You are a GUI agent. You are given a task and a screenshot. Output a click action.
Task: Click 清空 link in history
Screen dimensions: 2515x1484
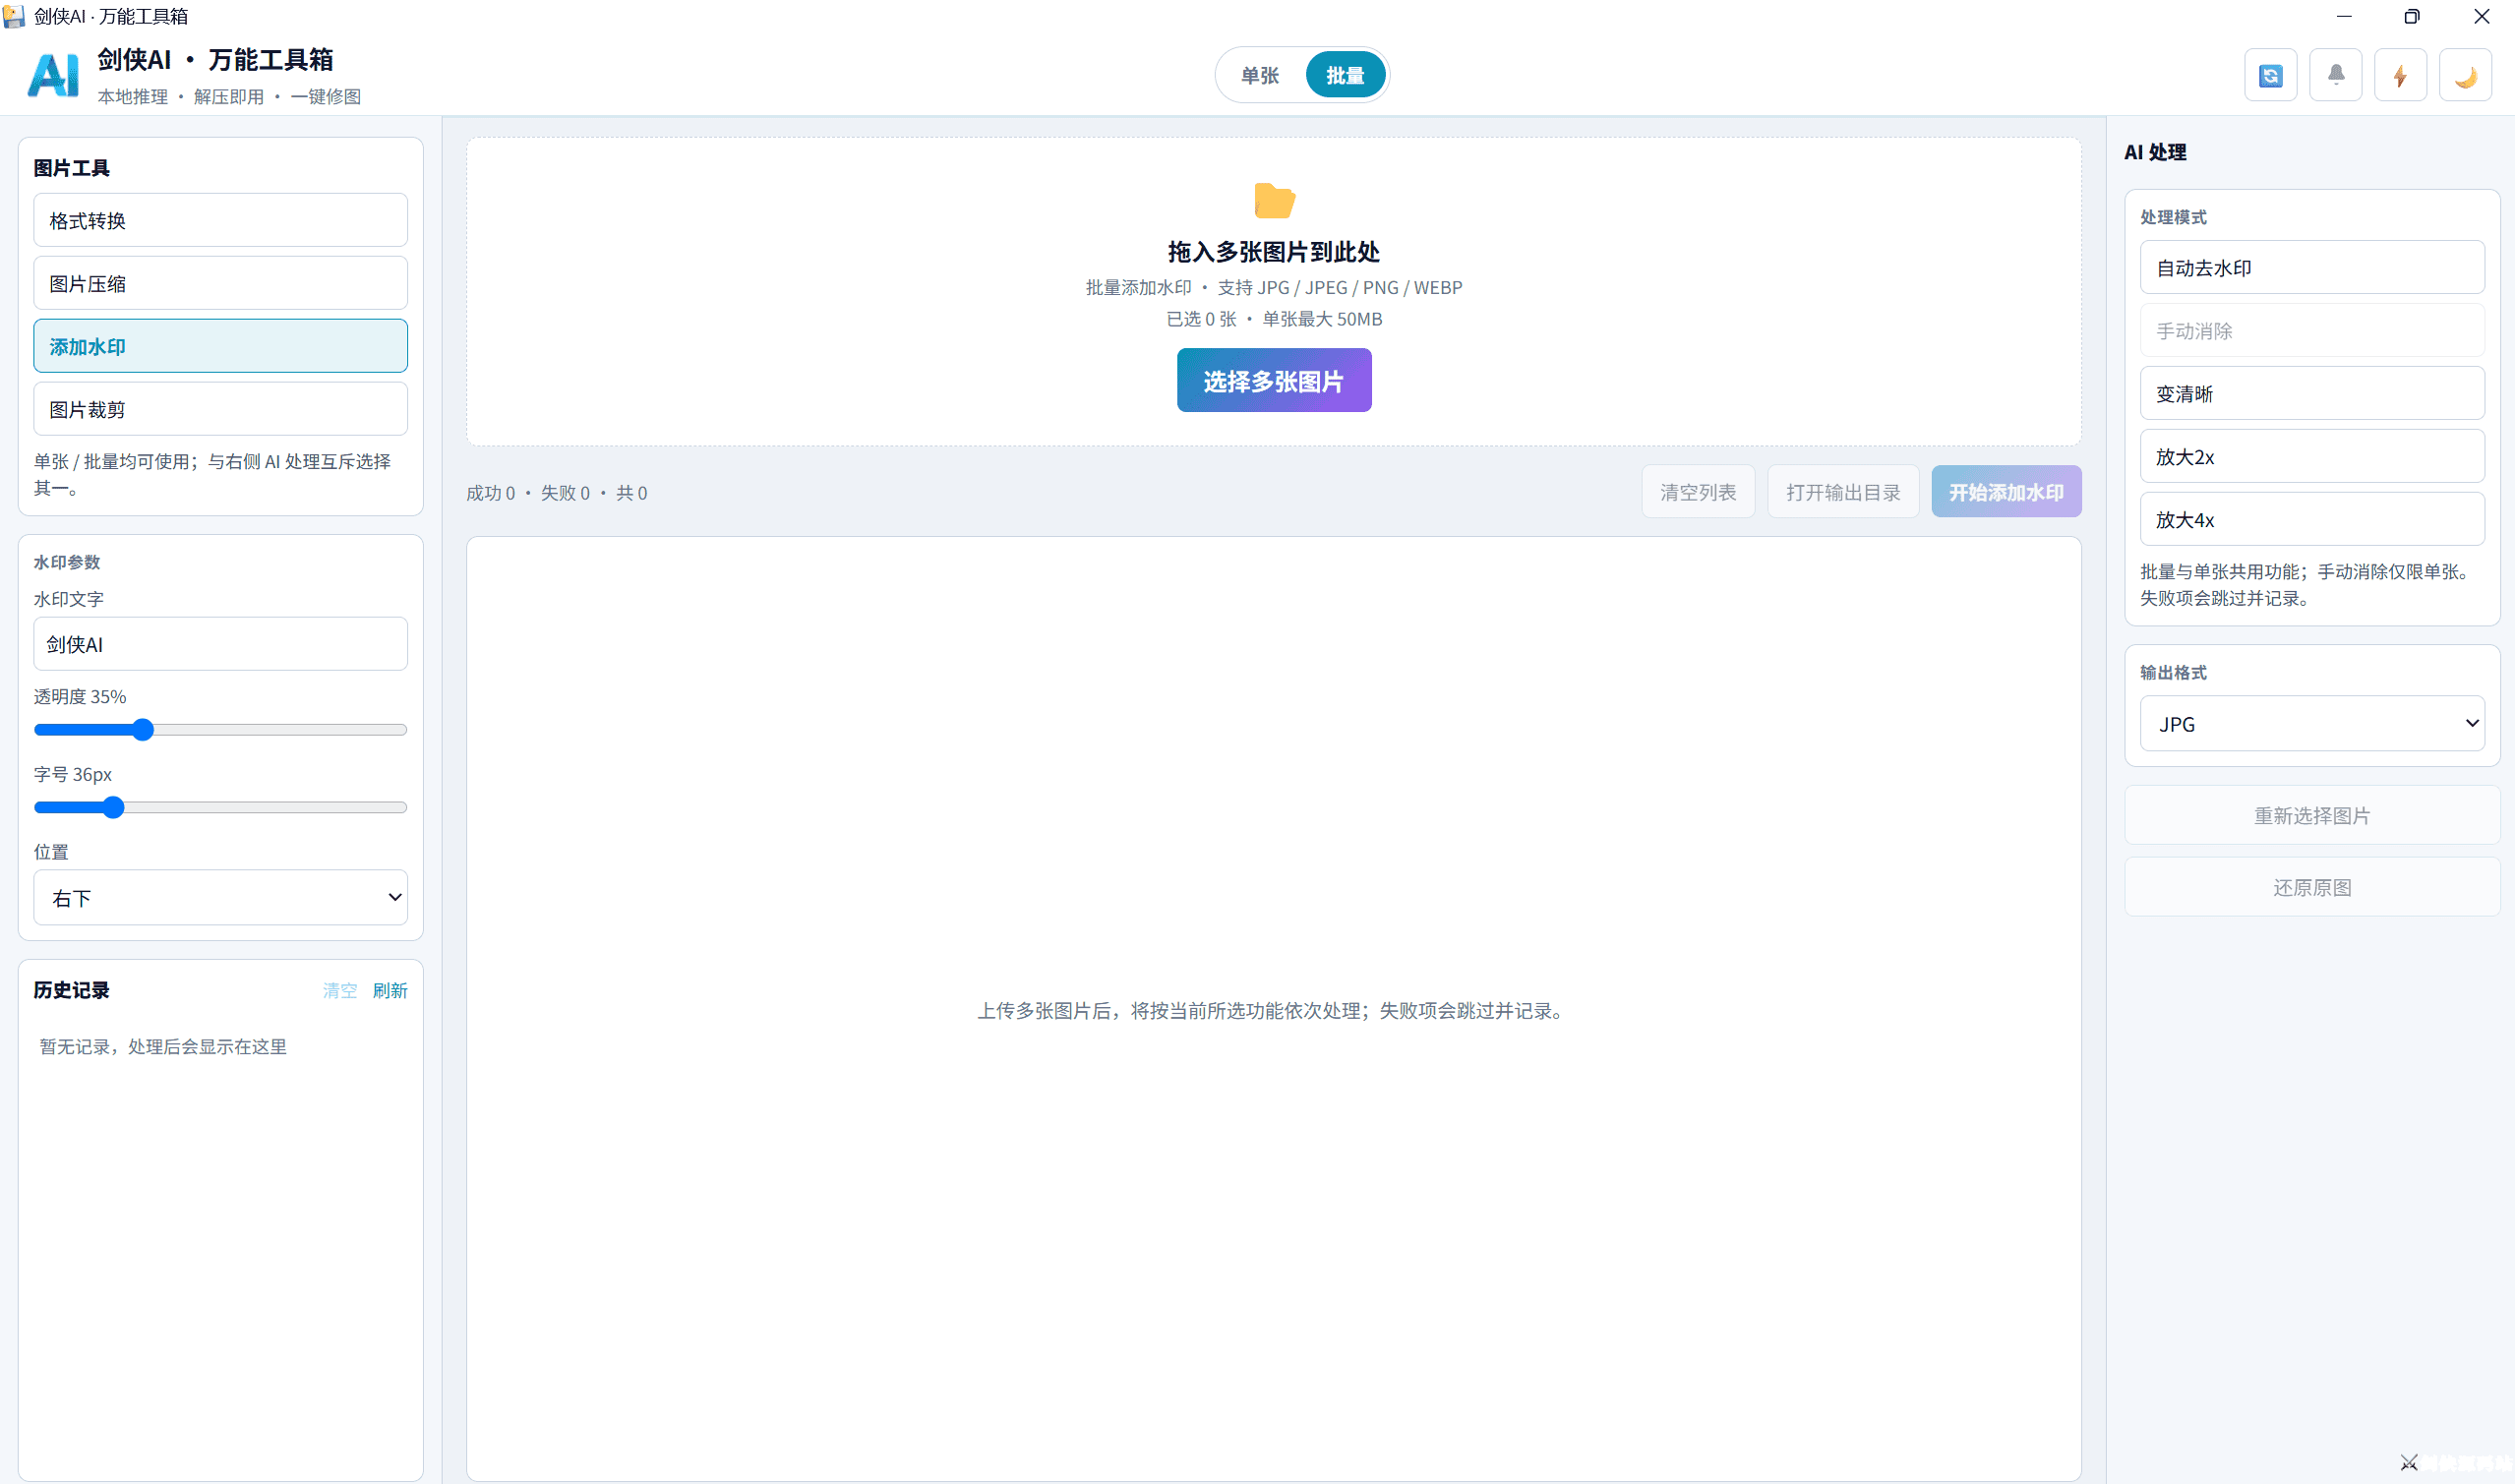339,990
